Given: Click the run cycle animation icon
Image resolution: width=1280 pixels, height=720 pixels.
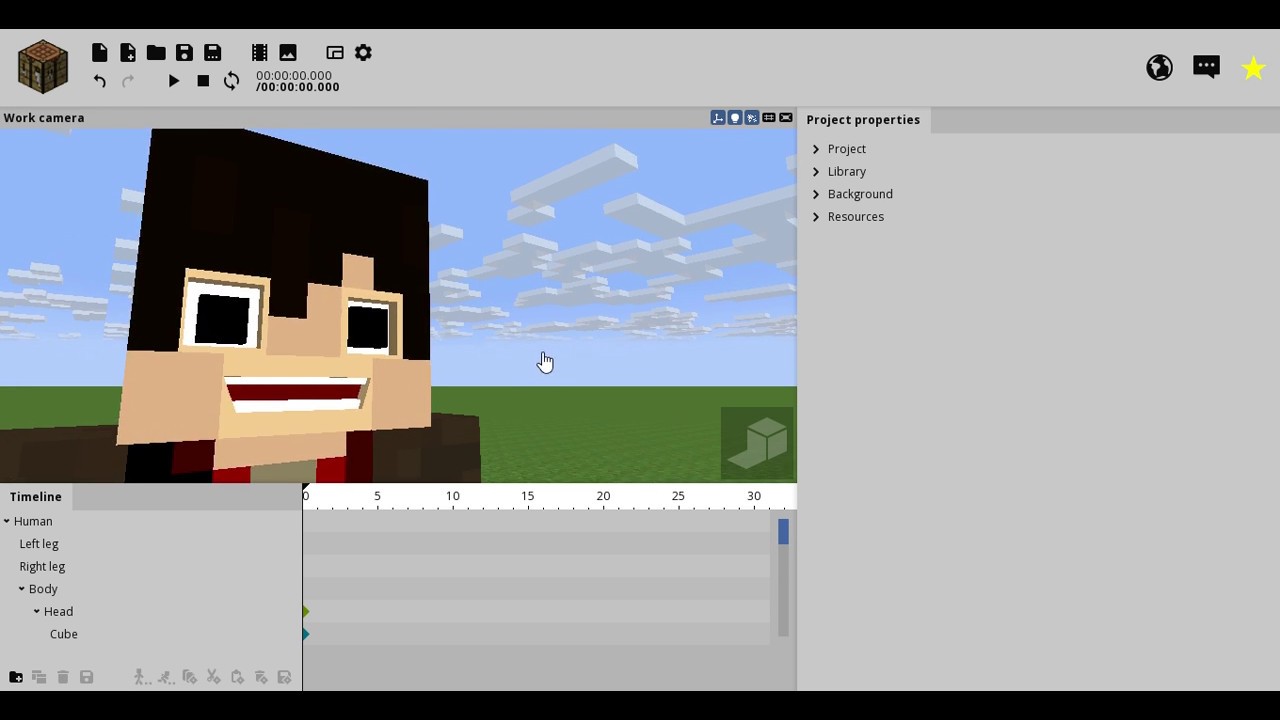Looking at the screenshot, I should click(166, 677).
